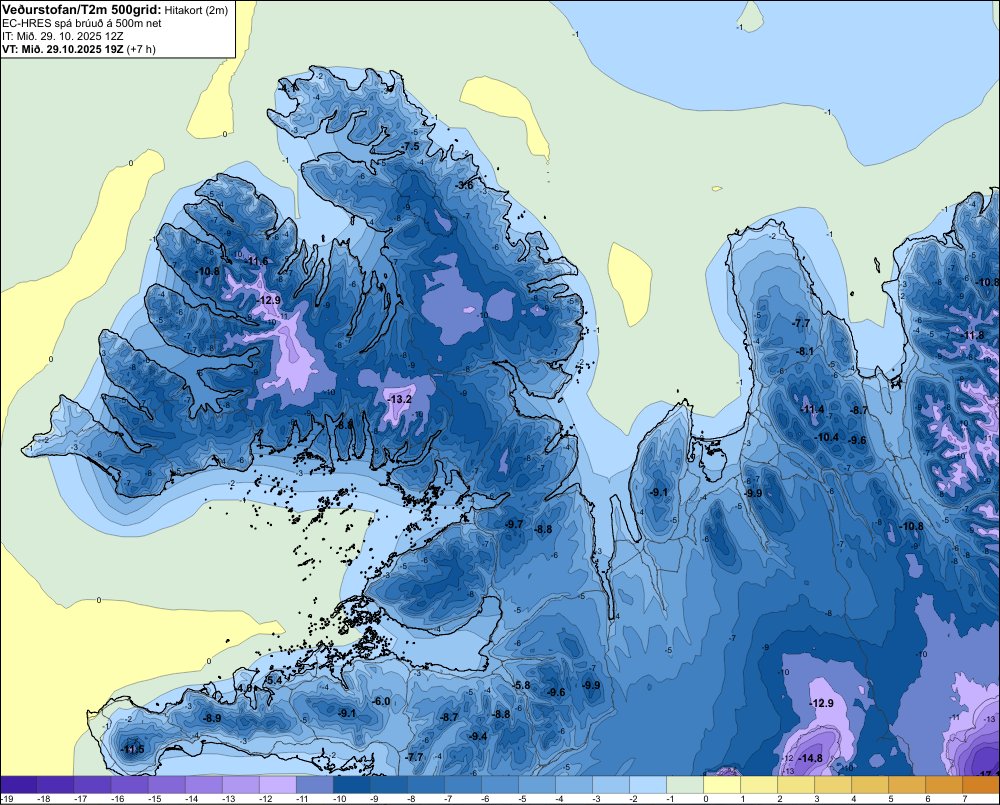Click the -5.4 temperature label
Screen dimensions: 1000x805
pos(274,681)
